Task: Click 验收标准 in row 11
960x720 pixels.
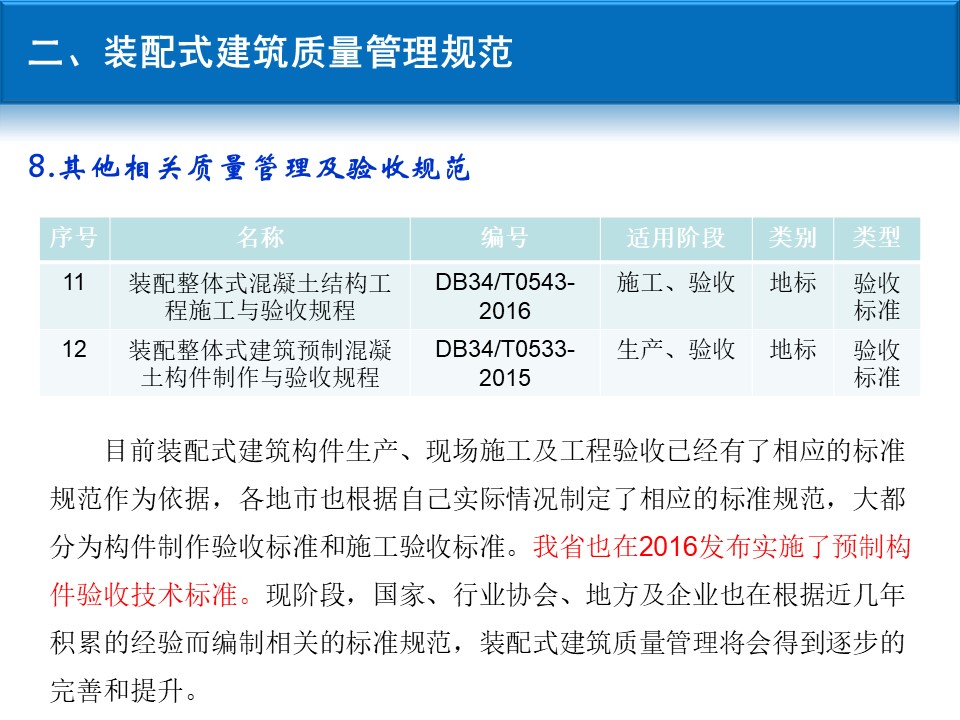Action: point(877,296)
